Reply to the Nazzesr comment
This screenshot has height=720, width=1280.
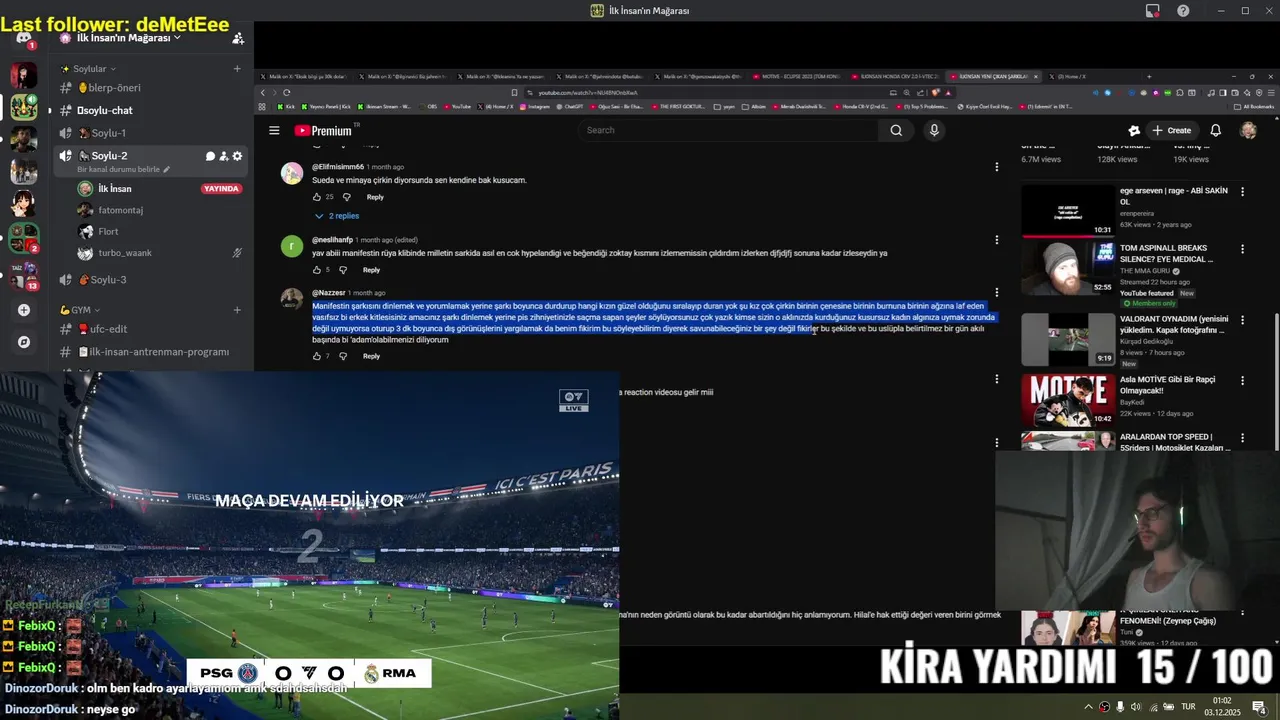pos(371,356)
